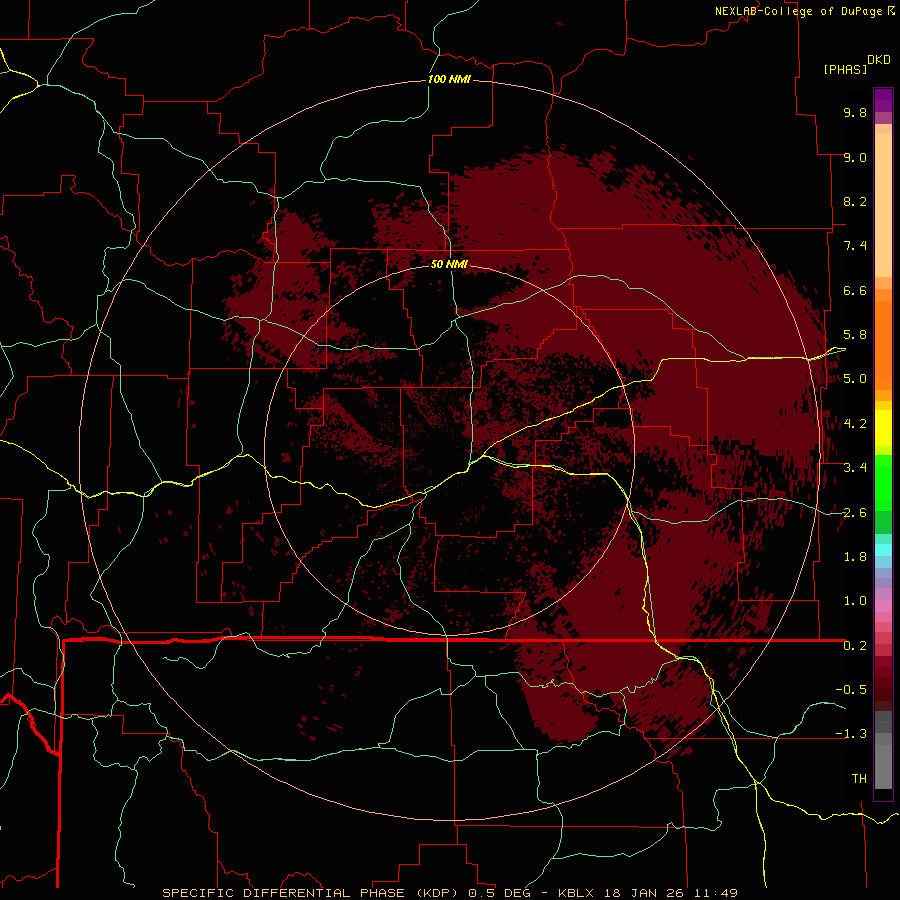Screen dimensions: 900x900
Task: Select the 8.2 scale value
Action: click(x=855, y=201)
